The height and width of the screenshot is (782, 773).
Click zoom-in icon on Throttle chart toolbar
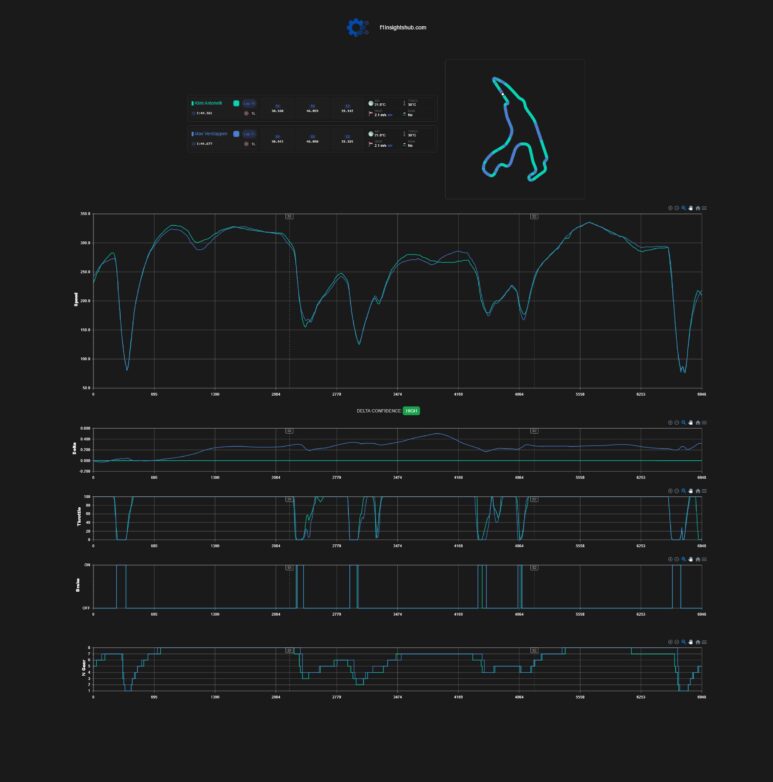tap(670, 491)
